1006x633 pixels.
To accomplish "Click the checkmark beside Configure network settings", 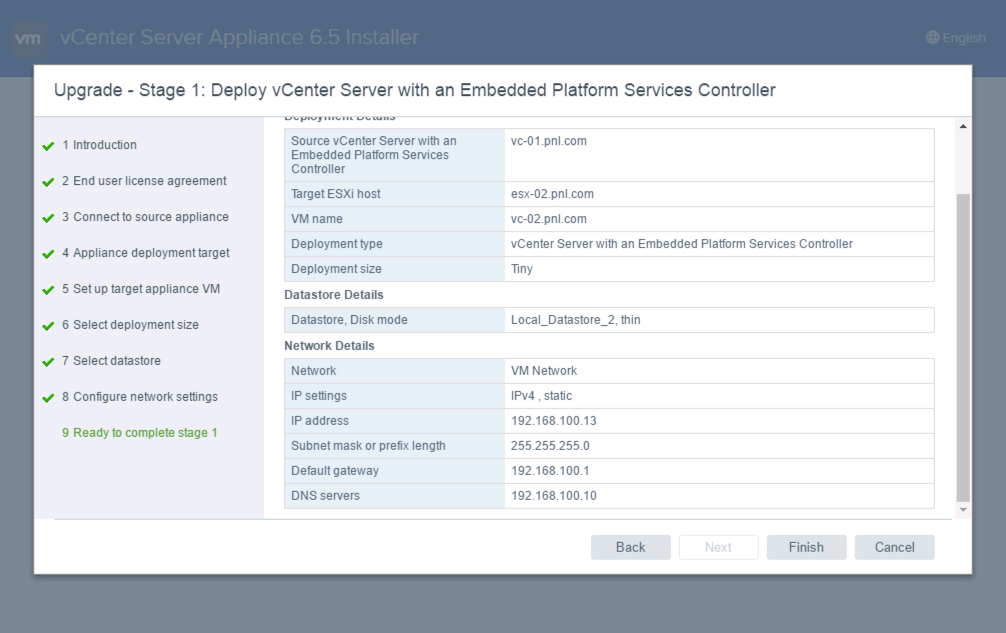I will coord(48,398).
